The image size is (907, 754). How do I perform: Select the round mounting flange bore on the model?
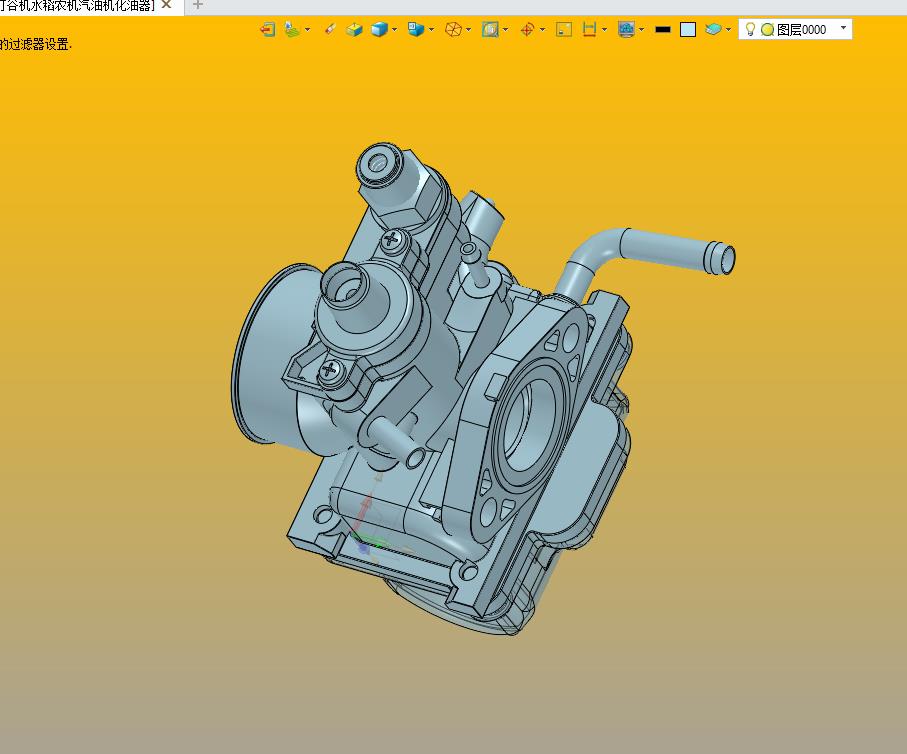(528, 426)
